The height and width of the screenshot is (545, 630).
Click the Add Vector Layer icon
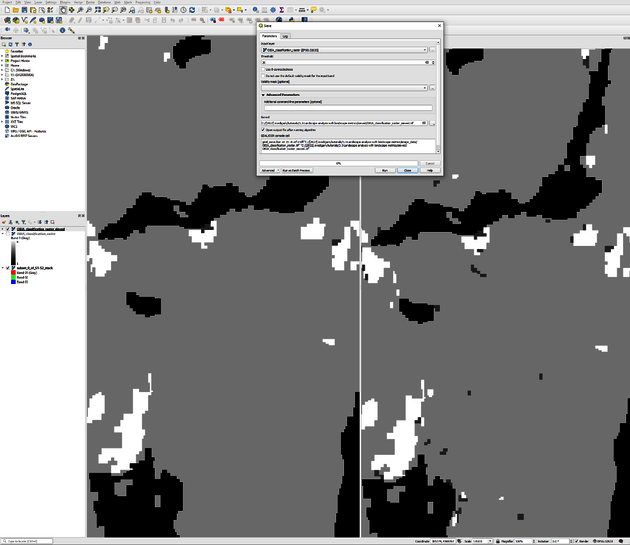tap(25, 20)
